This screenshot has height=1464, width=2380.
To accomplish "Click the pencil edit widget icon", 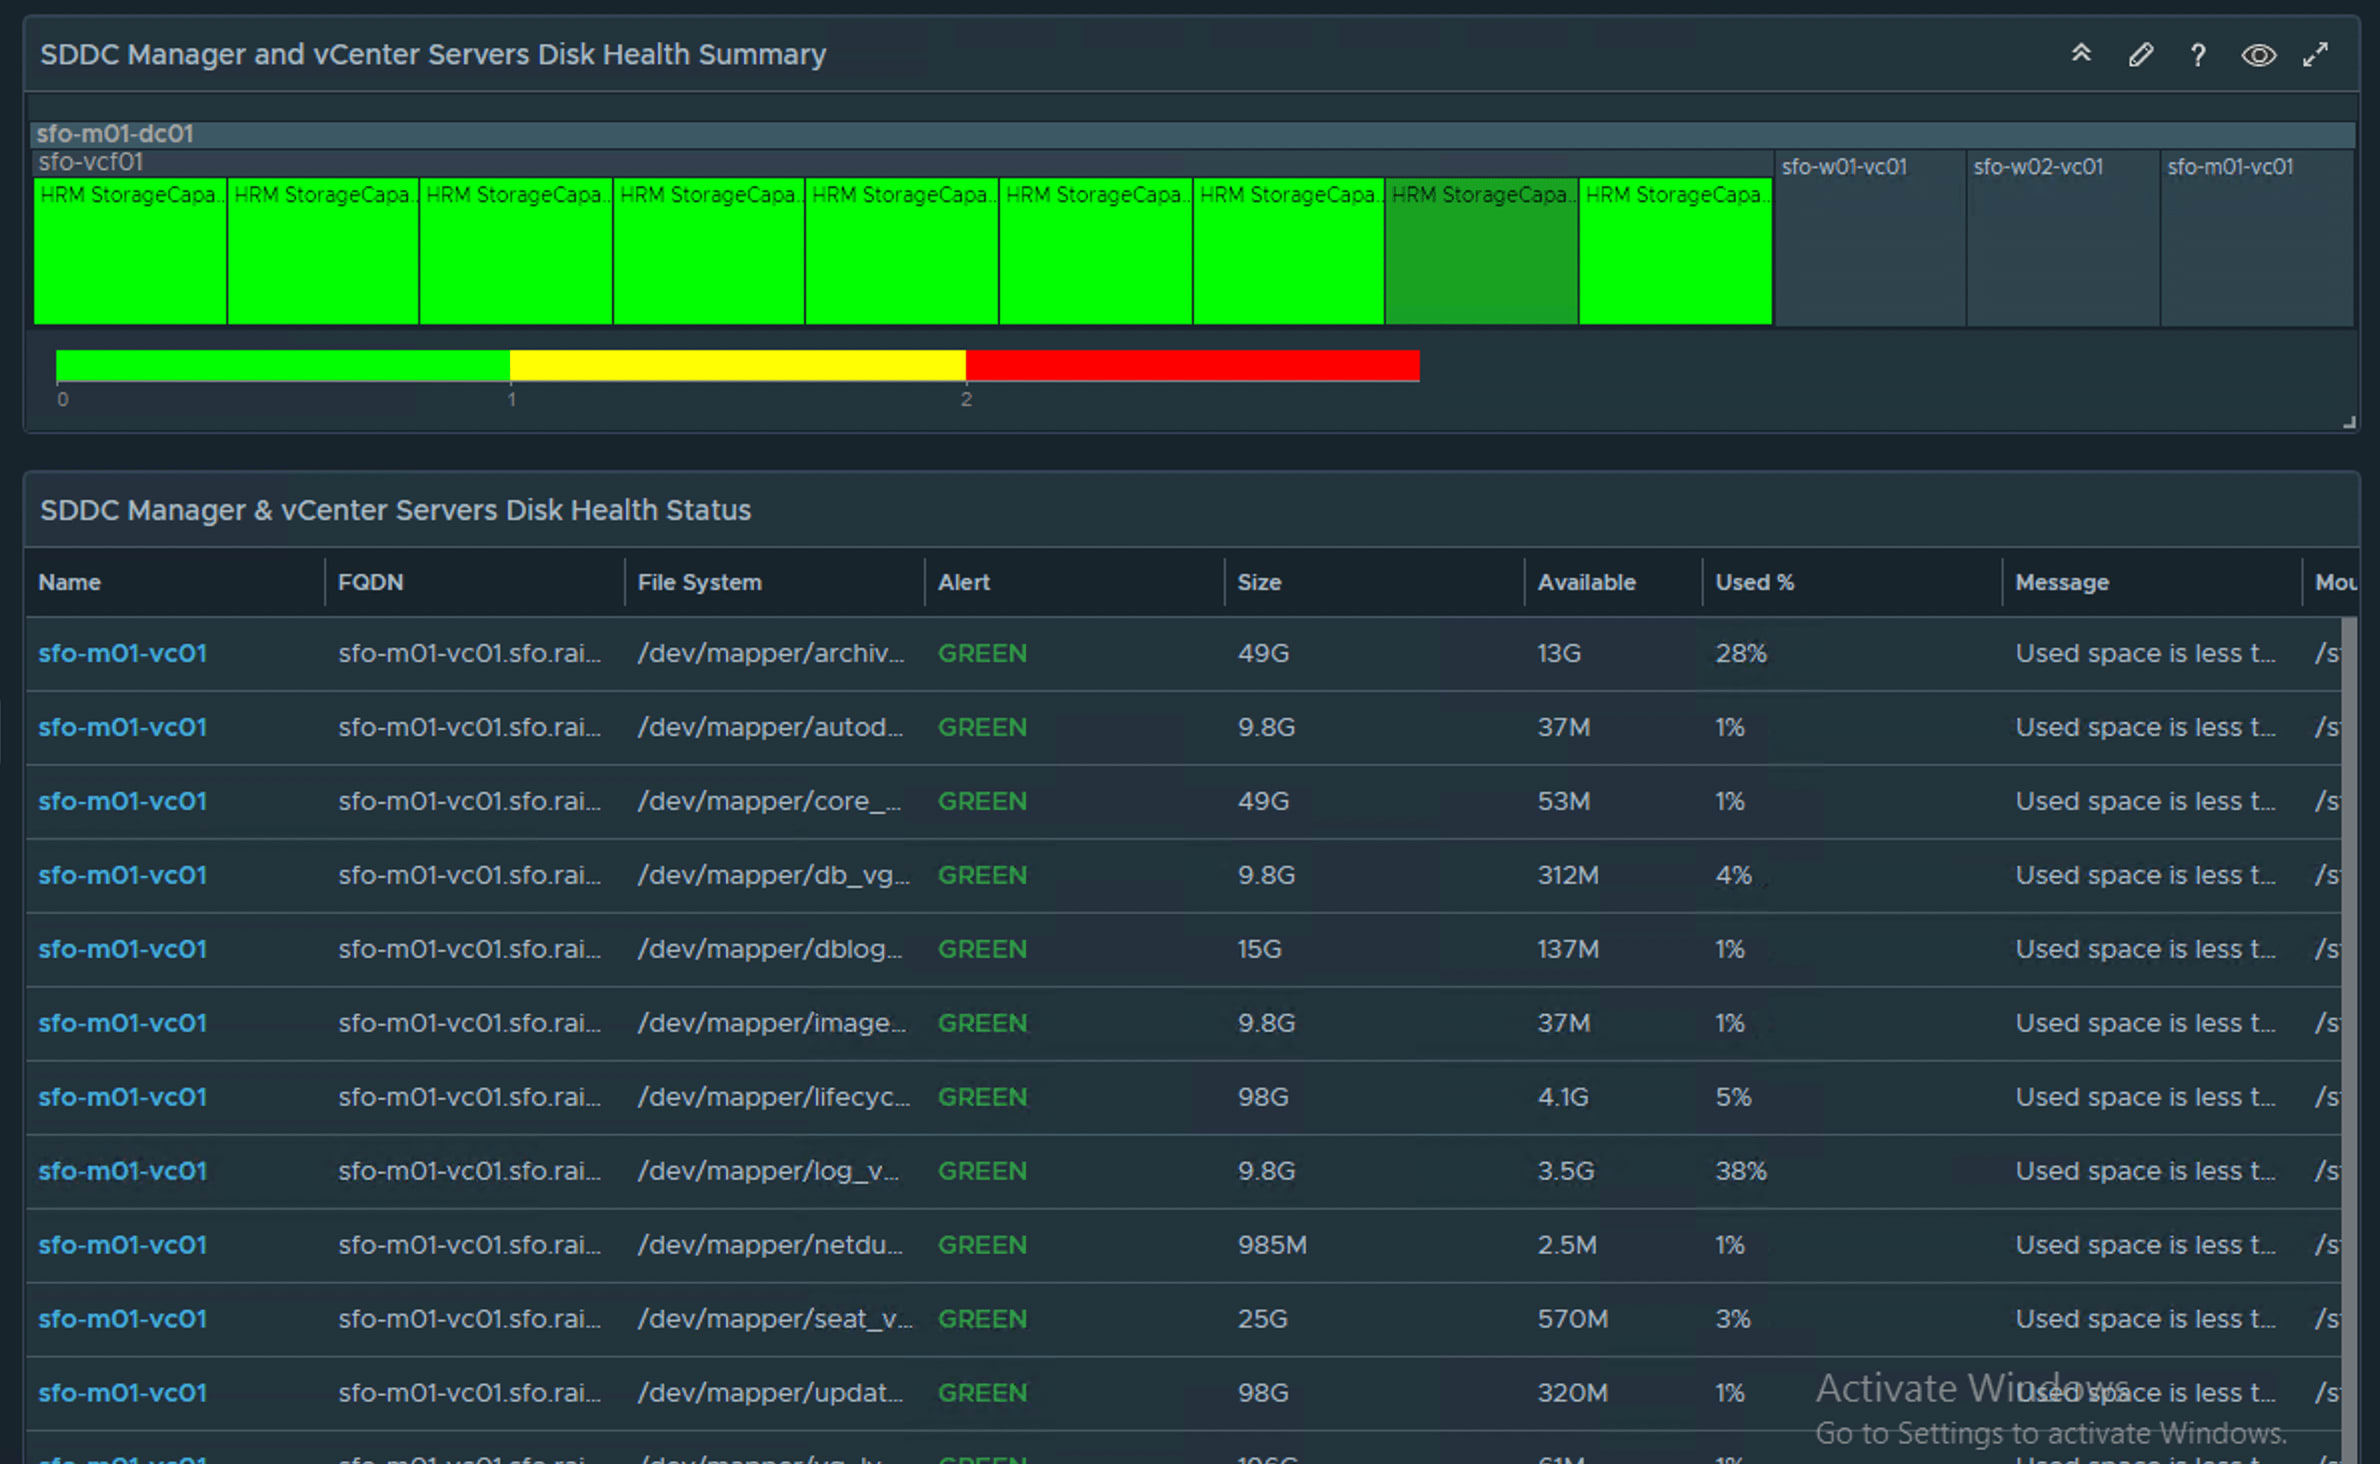I will pos(2140,55).
